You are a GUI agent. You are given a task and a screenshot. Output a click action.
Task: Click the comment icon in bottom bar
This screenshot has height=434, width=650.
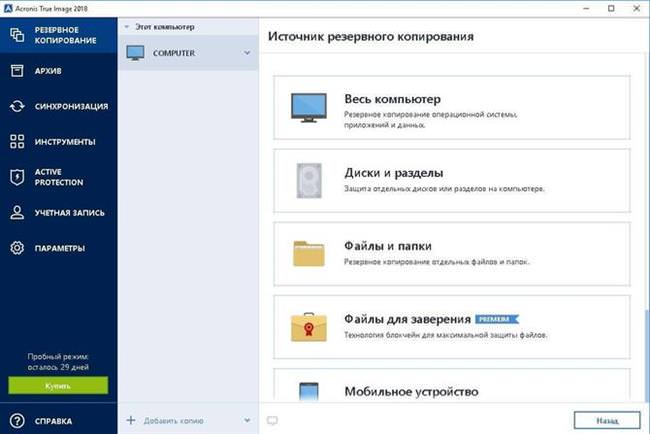coord(272,421)
